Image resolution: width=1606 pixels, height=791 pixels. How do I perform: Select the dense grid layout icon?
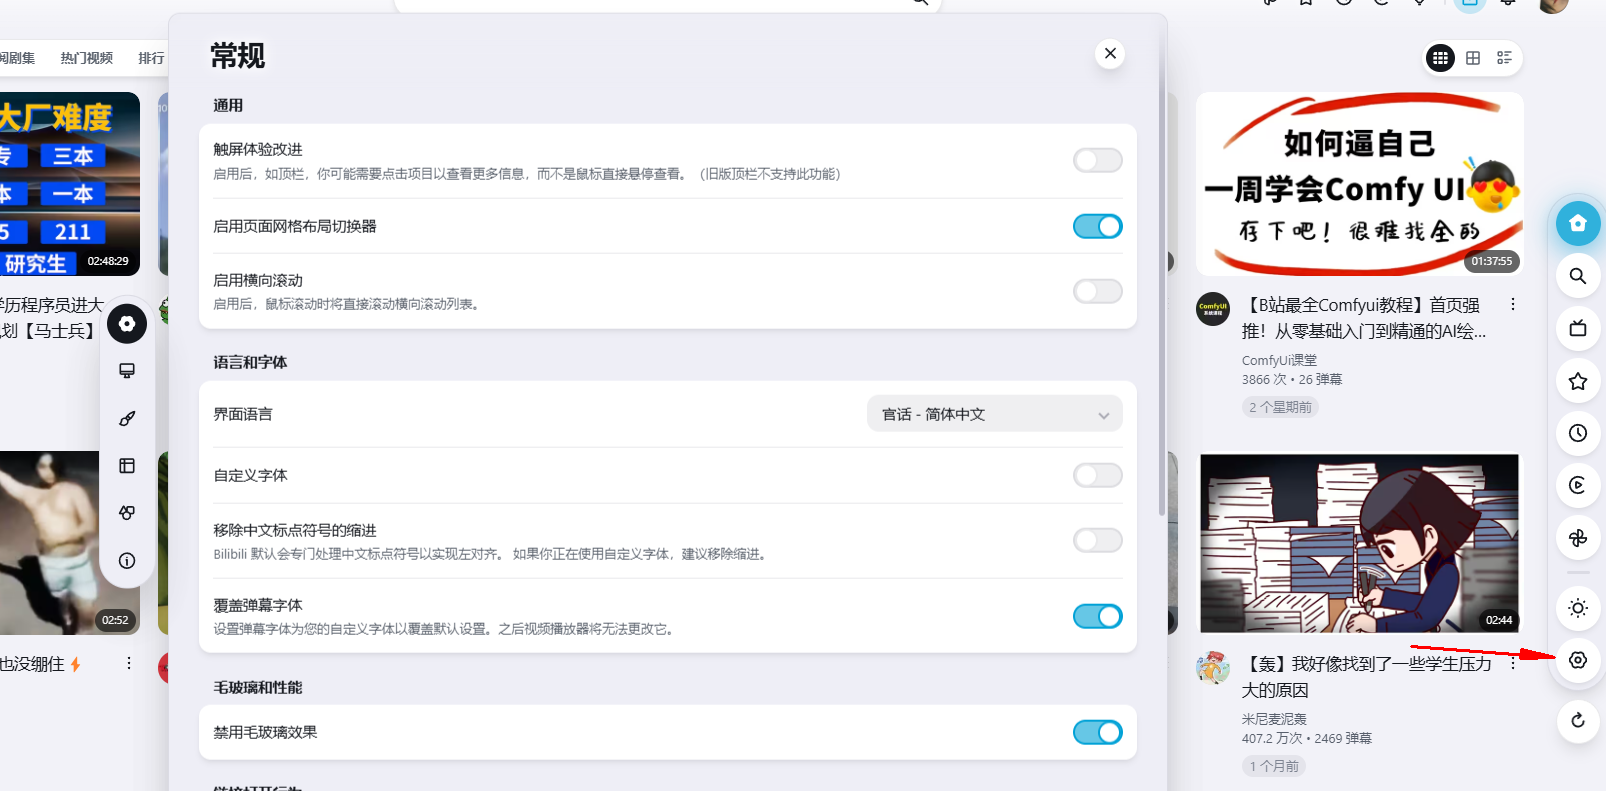1440,58
